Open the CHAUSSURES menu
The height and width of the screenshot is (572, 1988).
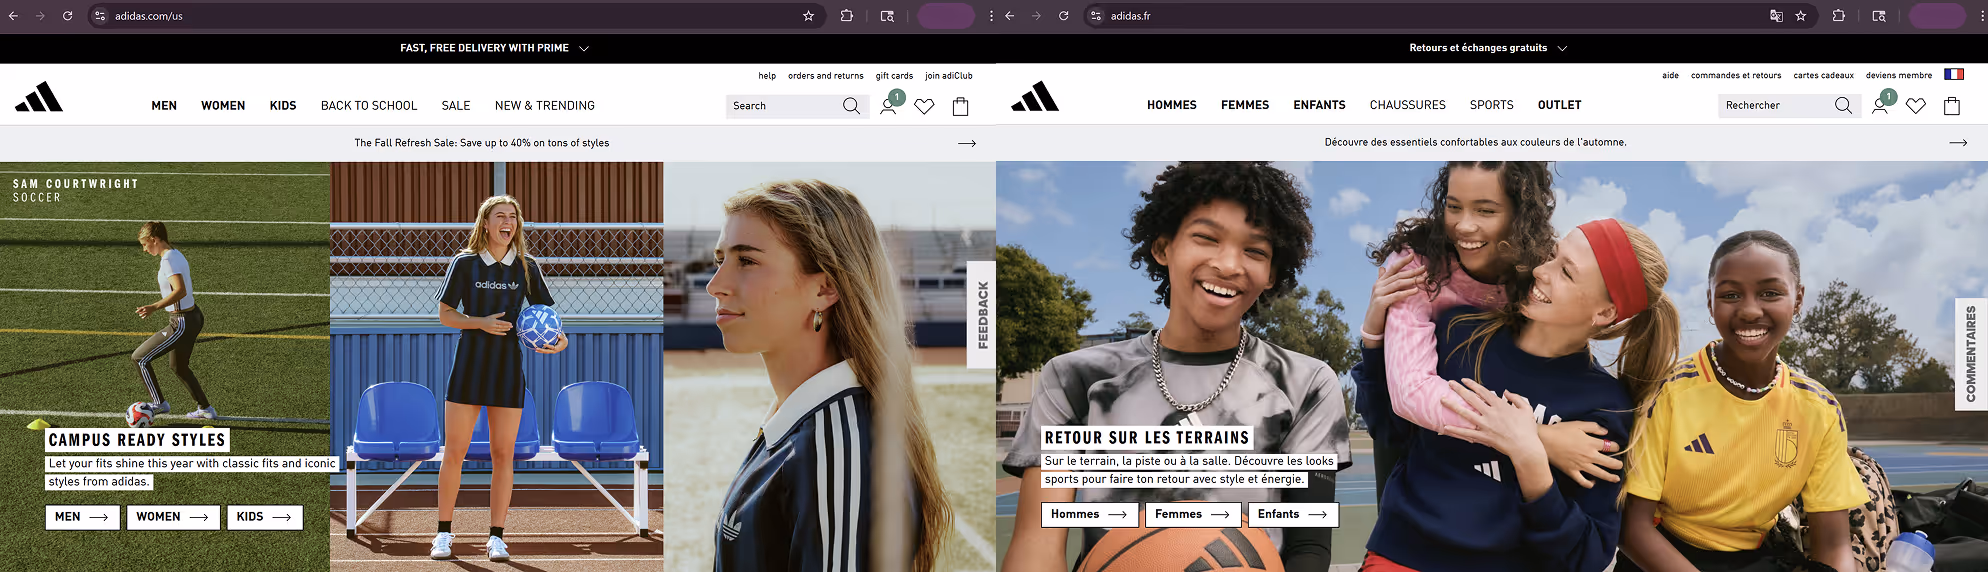[1408, 105]
